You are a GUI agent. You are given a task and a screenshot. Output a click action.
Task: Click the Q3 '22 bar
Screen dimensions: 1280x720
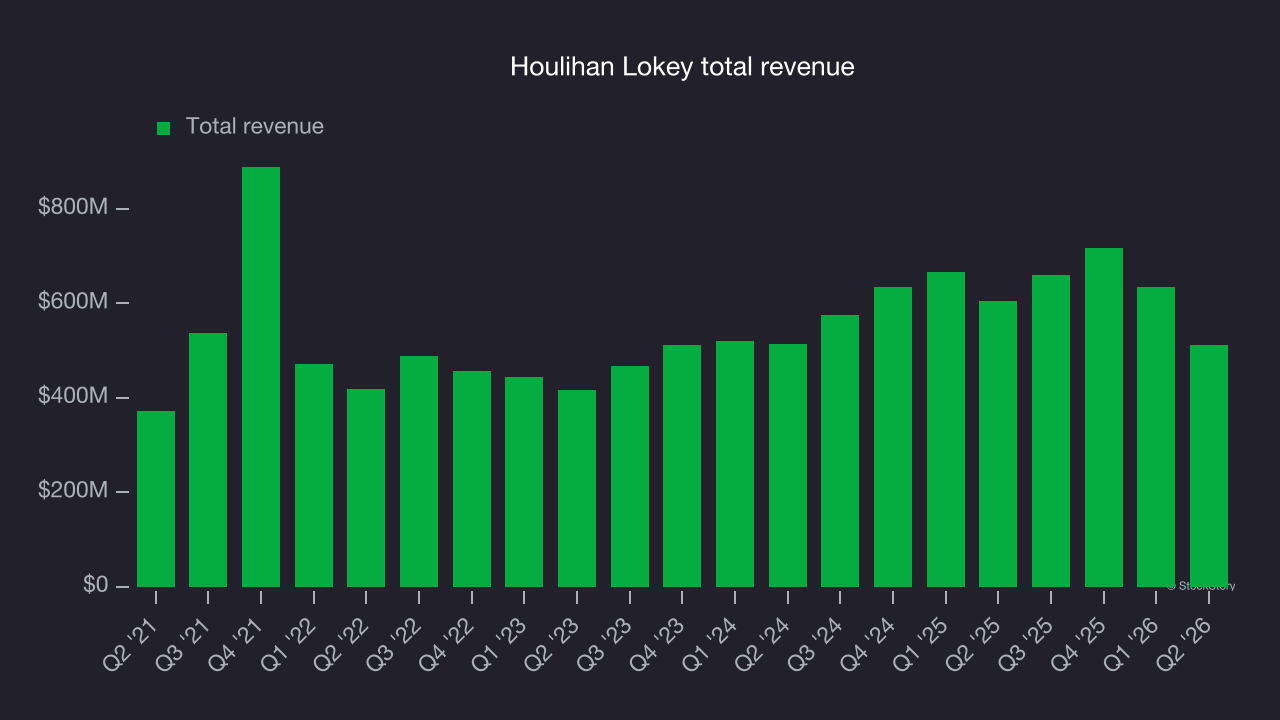[419, 471]
